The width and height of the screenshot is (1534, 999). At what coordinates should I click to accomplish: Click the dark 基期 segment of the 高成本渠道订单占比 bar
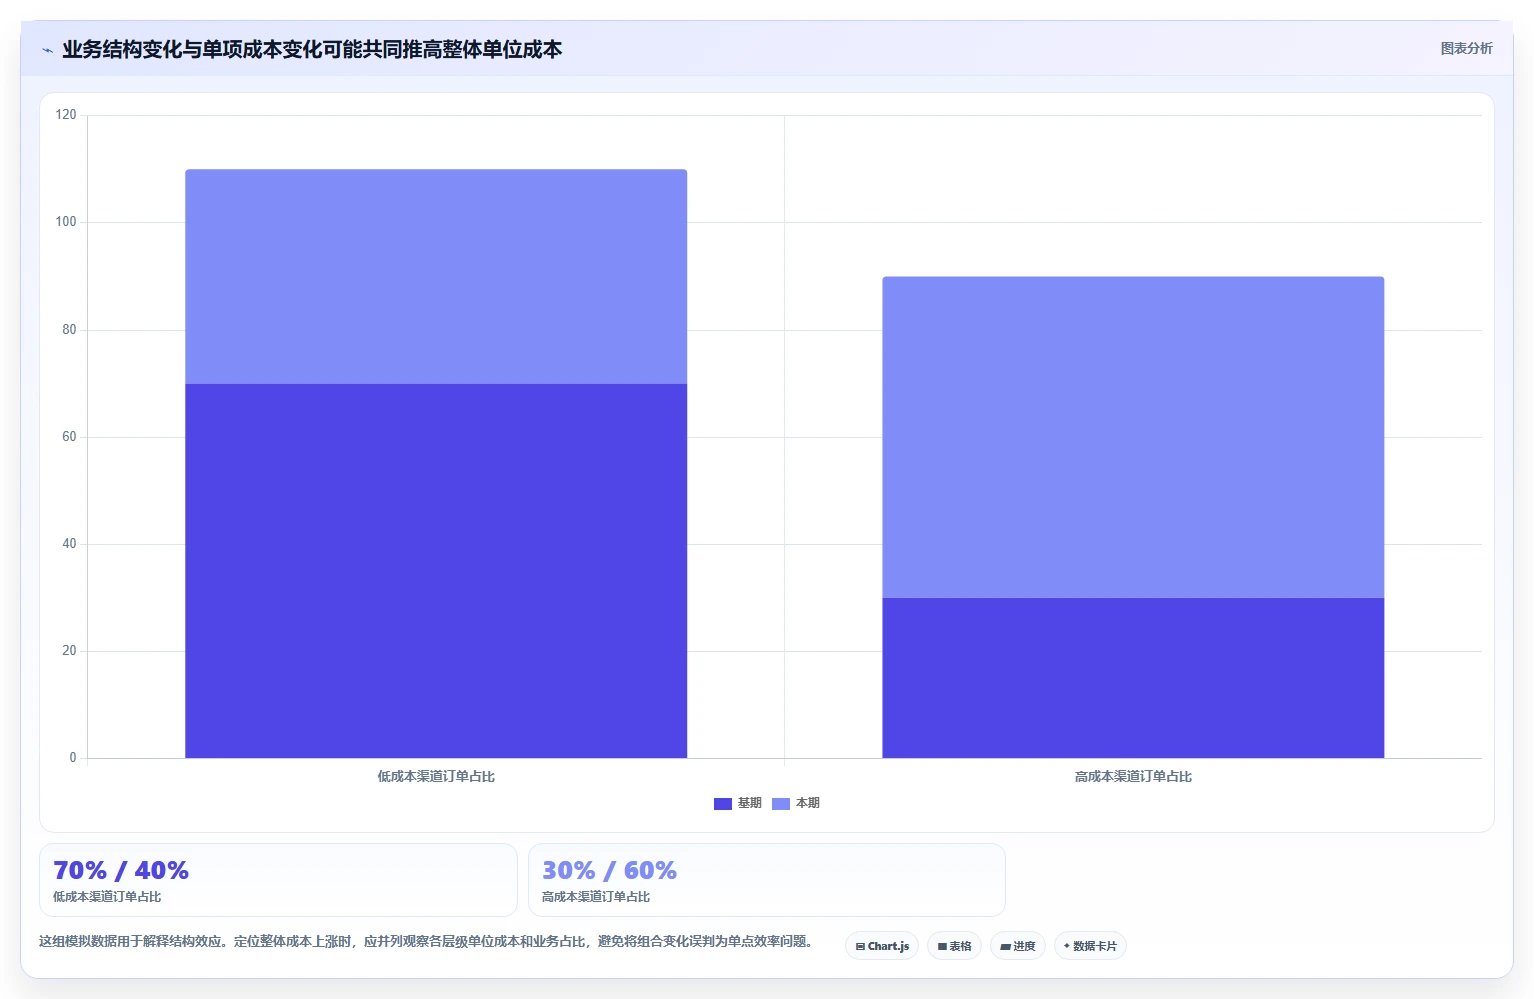pyautogui.click(x=1133, y=678)
